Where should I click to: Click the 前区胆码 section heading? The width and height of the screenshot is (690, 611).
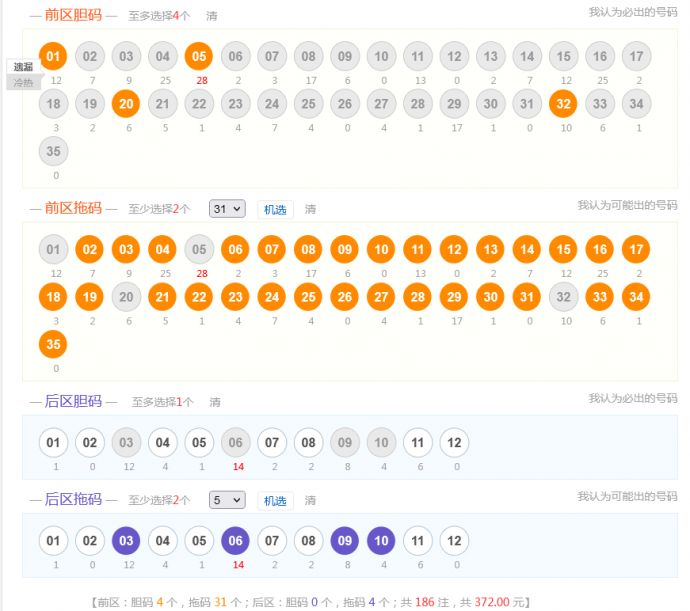[73, 15]
